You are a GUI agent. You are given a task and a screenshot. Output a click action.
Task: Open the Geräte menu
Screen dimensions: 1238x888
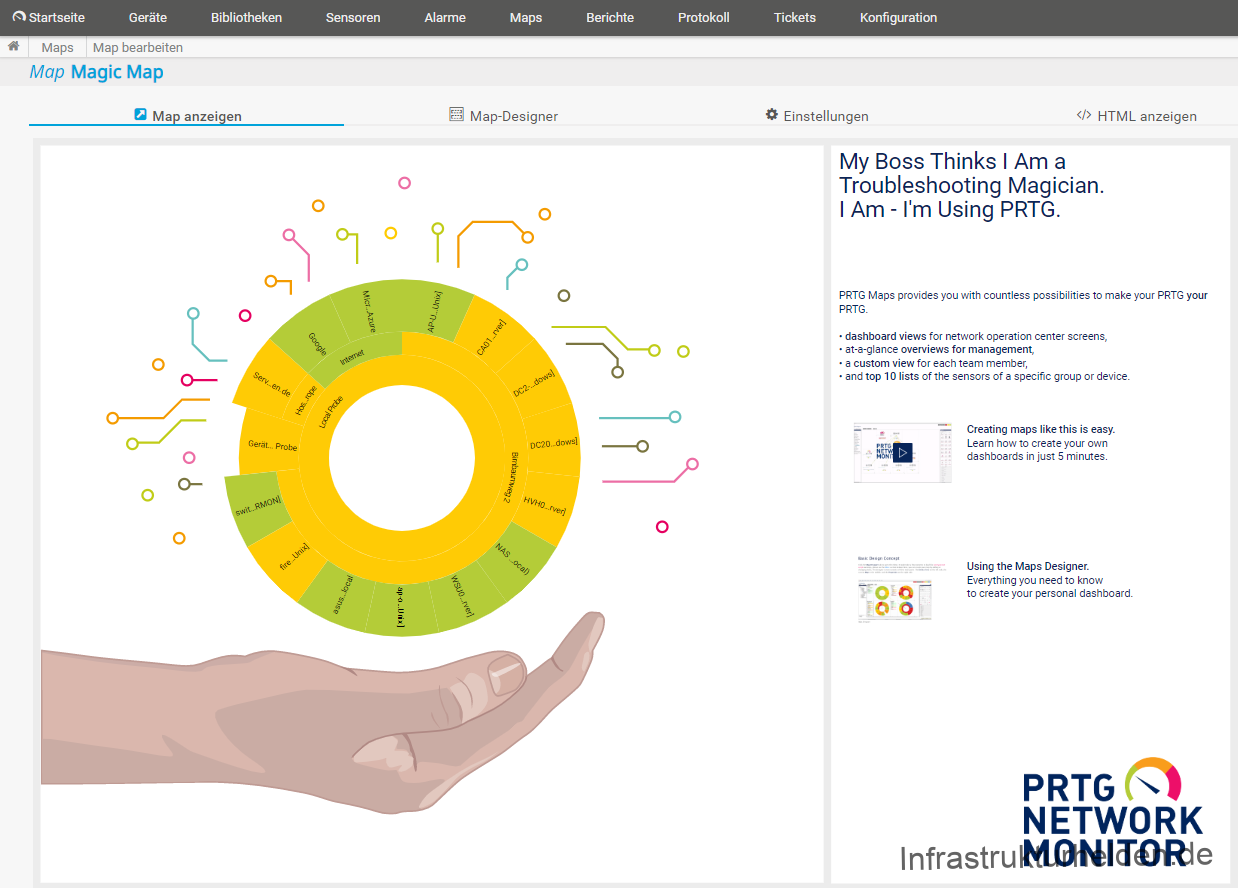coord(148,18)
